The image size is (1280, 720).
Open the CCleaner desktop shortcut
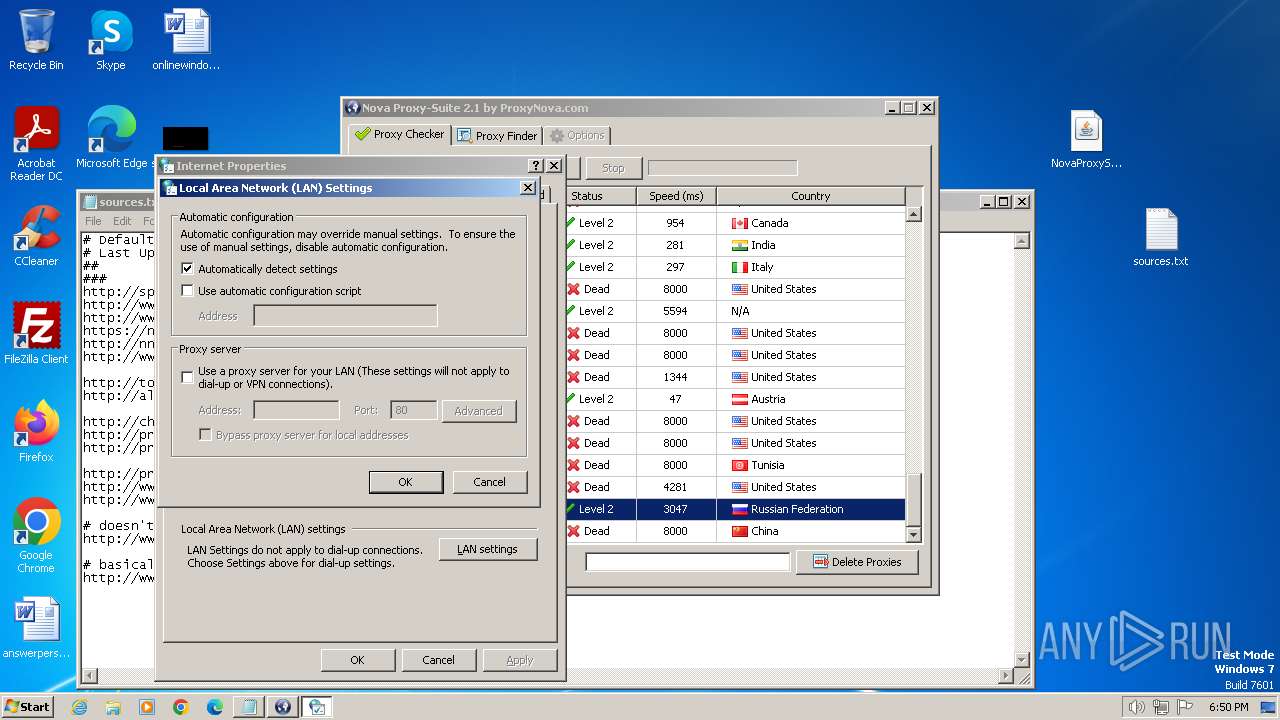tap(36, 236)
